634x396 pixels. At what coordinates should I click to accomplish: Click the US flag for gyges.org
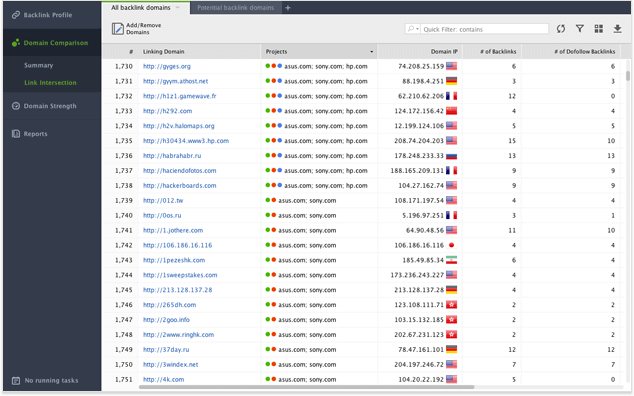tap(451, 66)
